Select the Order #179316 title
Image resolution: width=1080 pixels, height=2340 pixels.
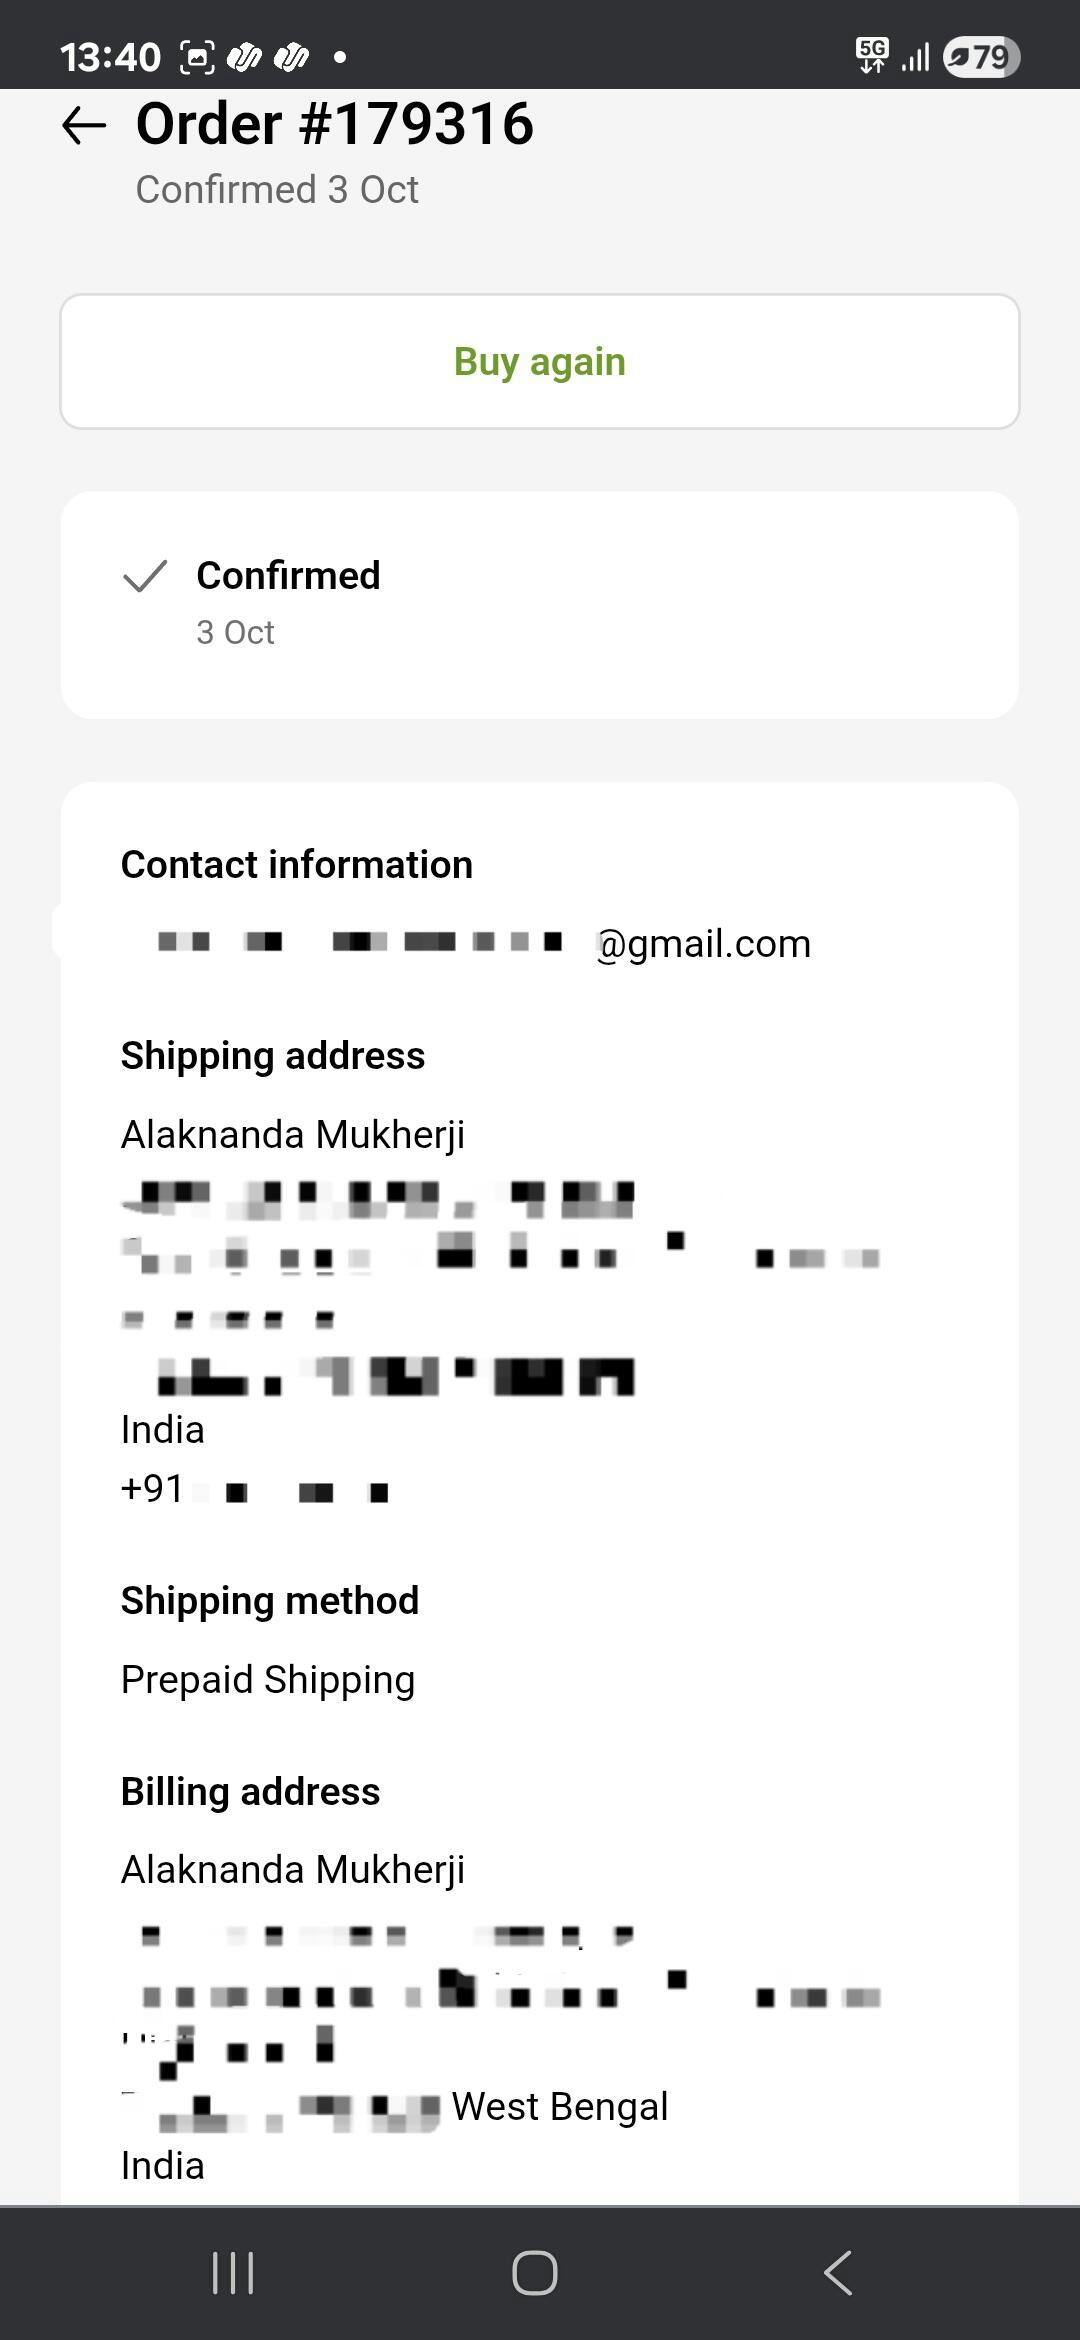(335, 125)
